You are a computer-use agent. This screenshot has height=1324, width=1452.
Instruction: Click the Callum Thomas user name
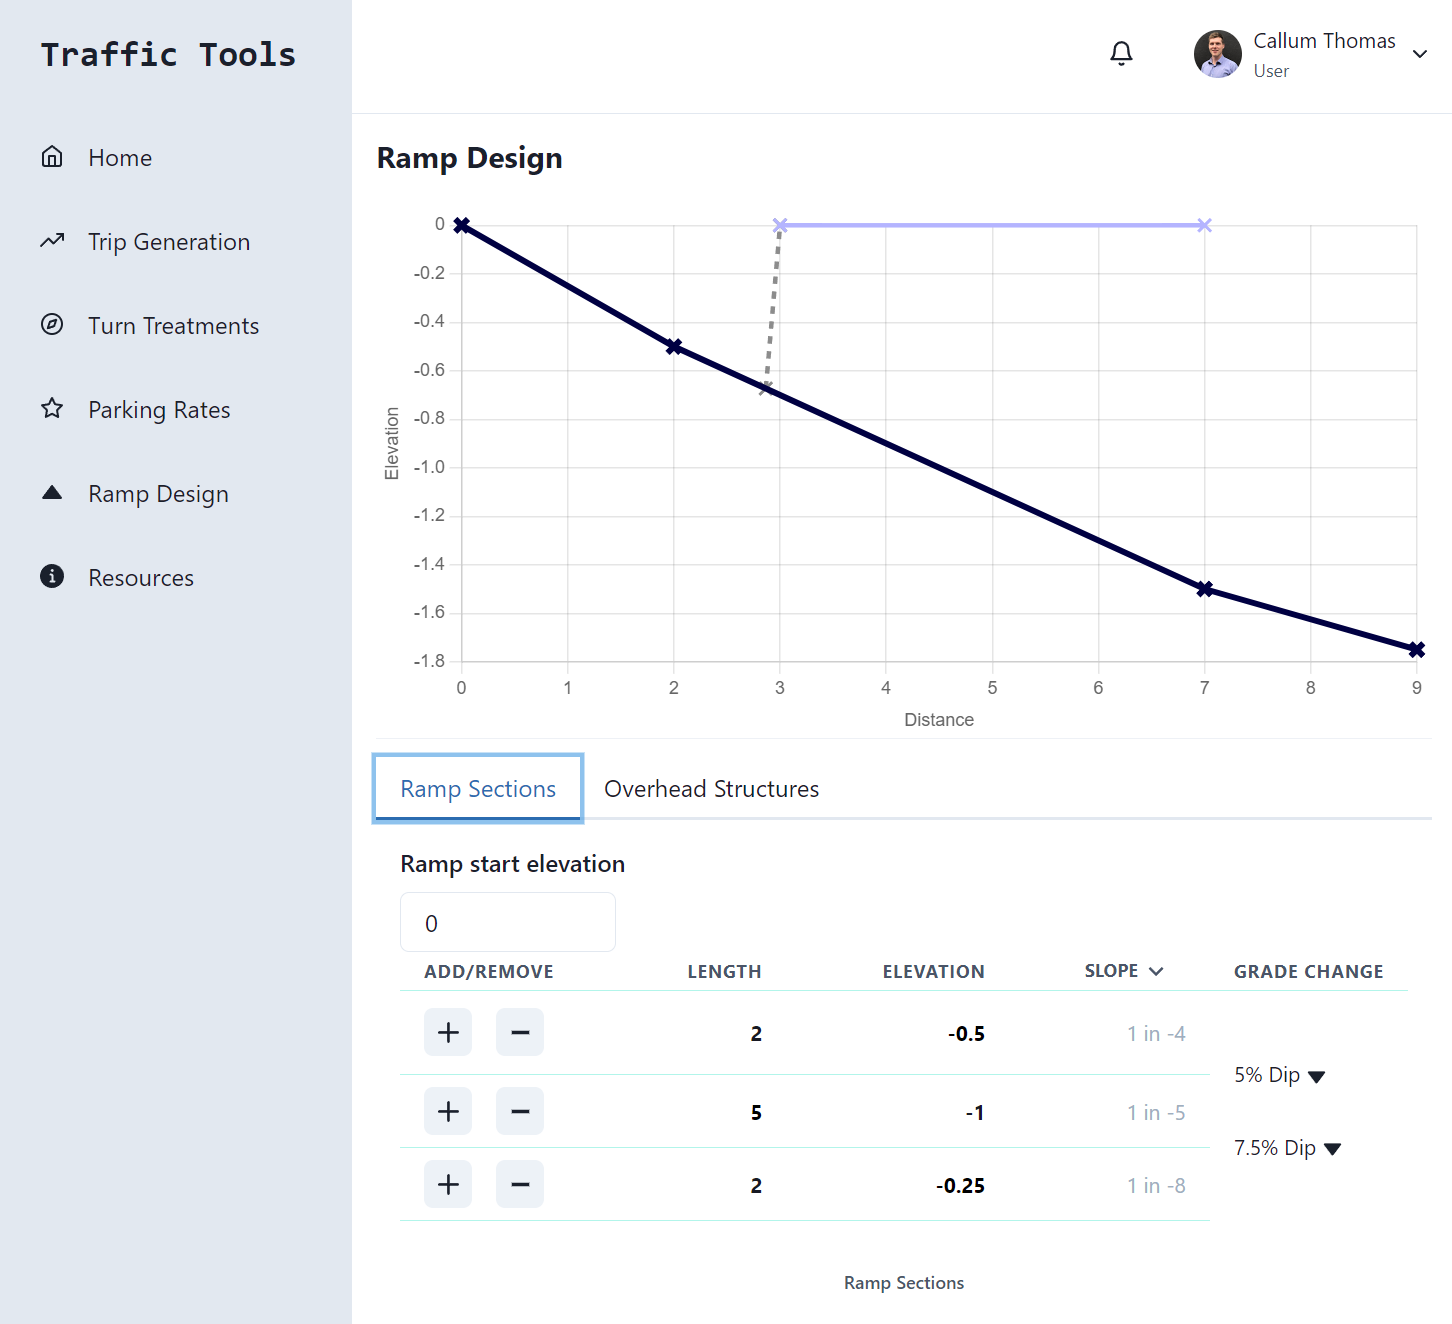[1324, 41]
